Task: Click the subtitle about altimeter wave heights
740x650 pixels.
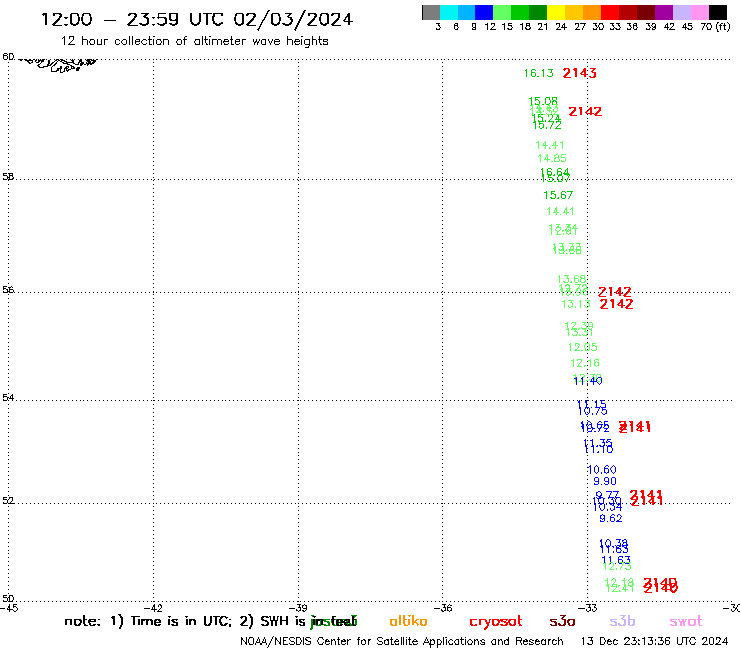Action: click(194, 41)
